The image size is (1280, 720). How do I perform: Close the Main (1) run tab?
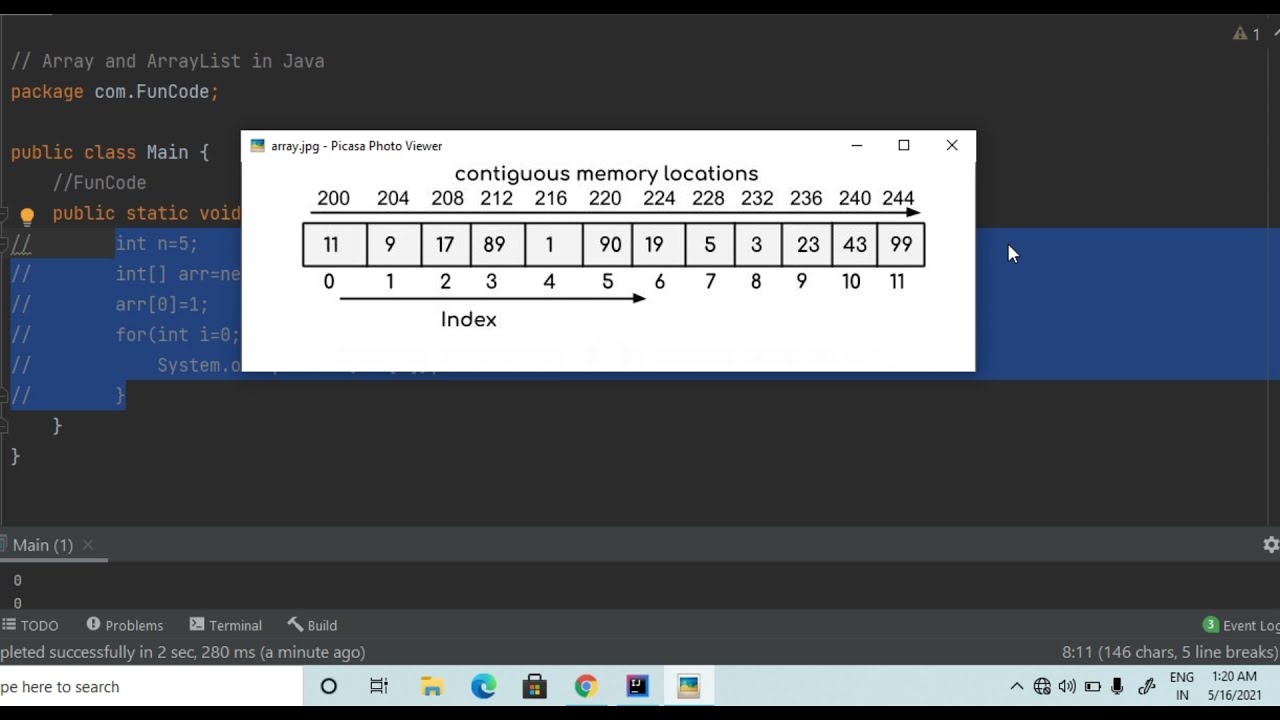tap(88, 545)
